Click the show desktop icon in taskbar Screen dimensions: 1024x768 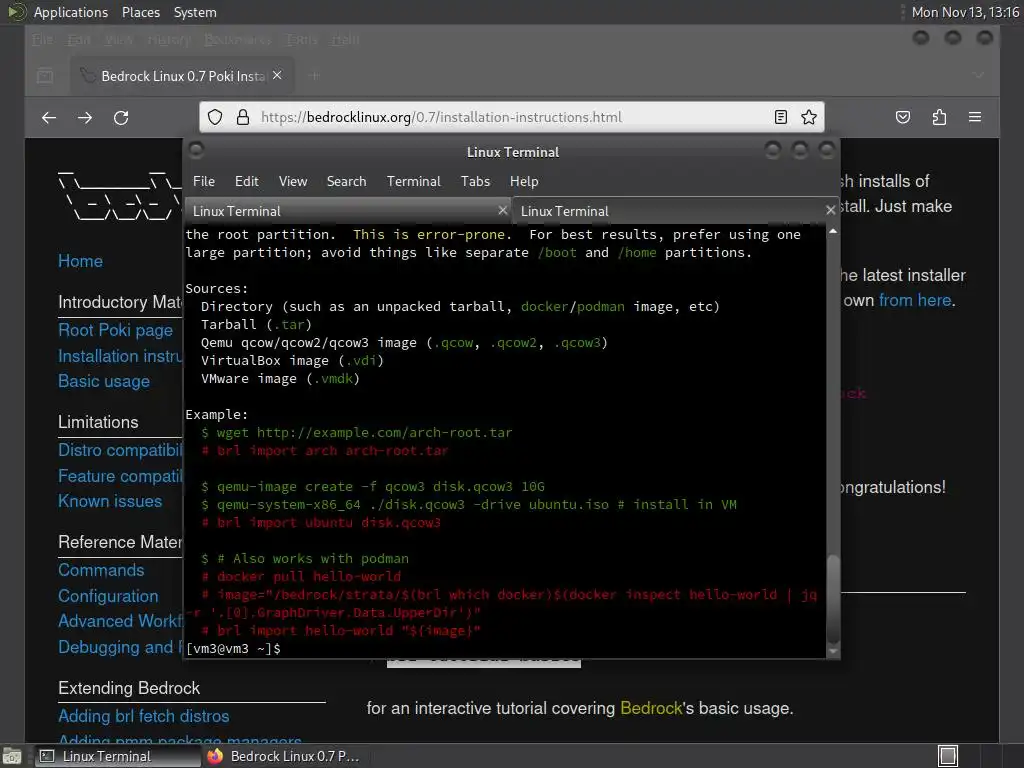pos(12,756)
